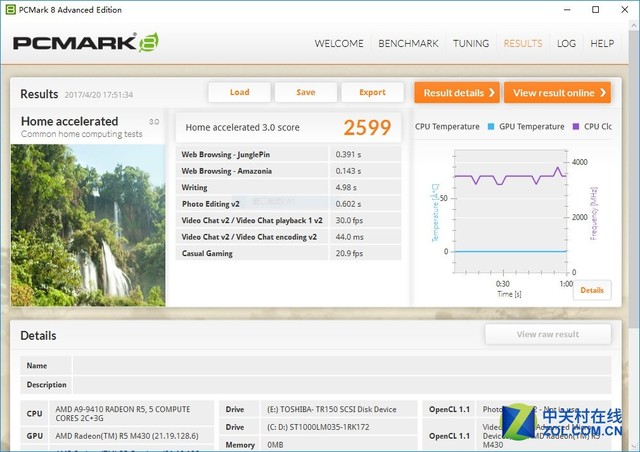The image size is (640, 452).
Task: Click View raw result button
Action: (x=548, y=334)
